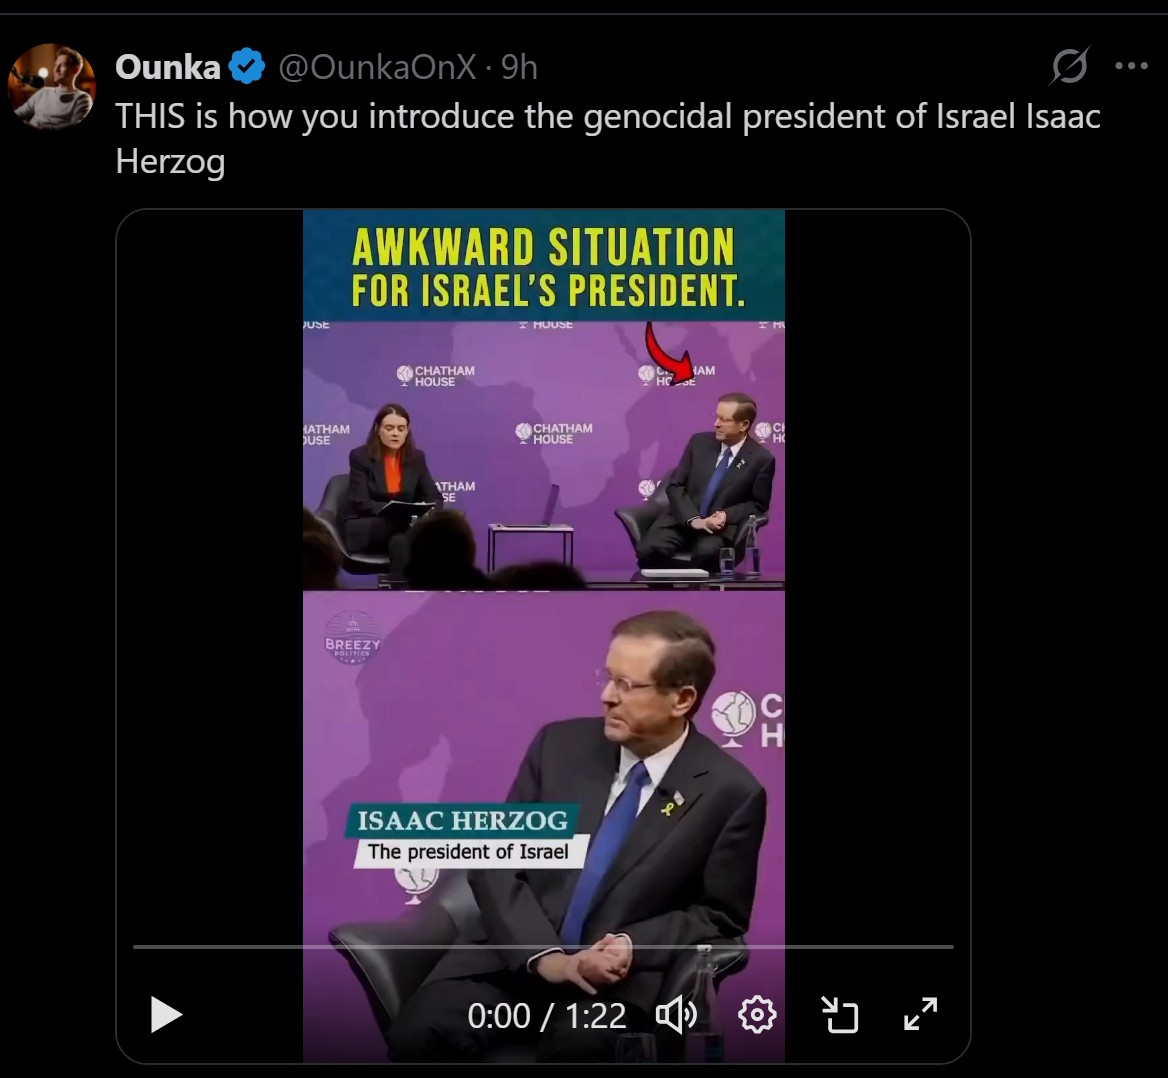Mute the video with the speaker icon
The height and width of the screenshot is (1078, 1168).
676,1015
